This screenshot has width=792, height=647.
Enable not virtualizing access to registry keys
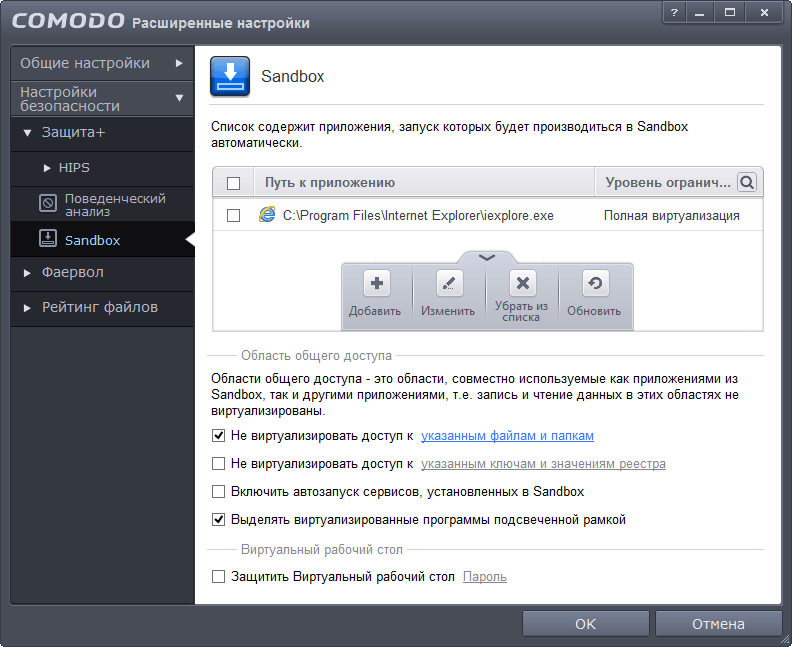(218, 463)
